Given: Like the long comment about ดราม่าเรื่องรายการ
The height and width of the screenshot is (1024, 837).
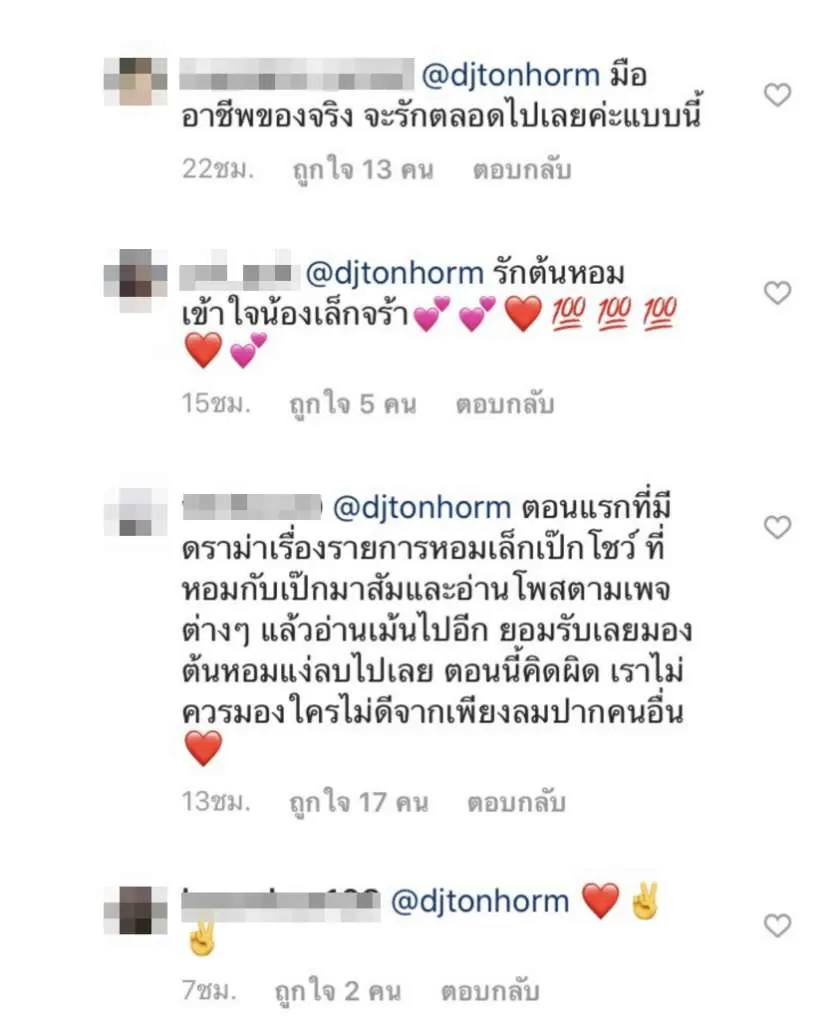Looking at the screenshot, I should tap(777, 527).
